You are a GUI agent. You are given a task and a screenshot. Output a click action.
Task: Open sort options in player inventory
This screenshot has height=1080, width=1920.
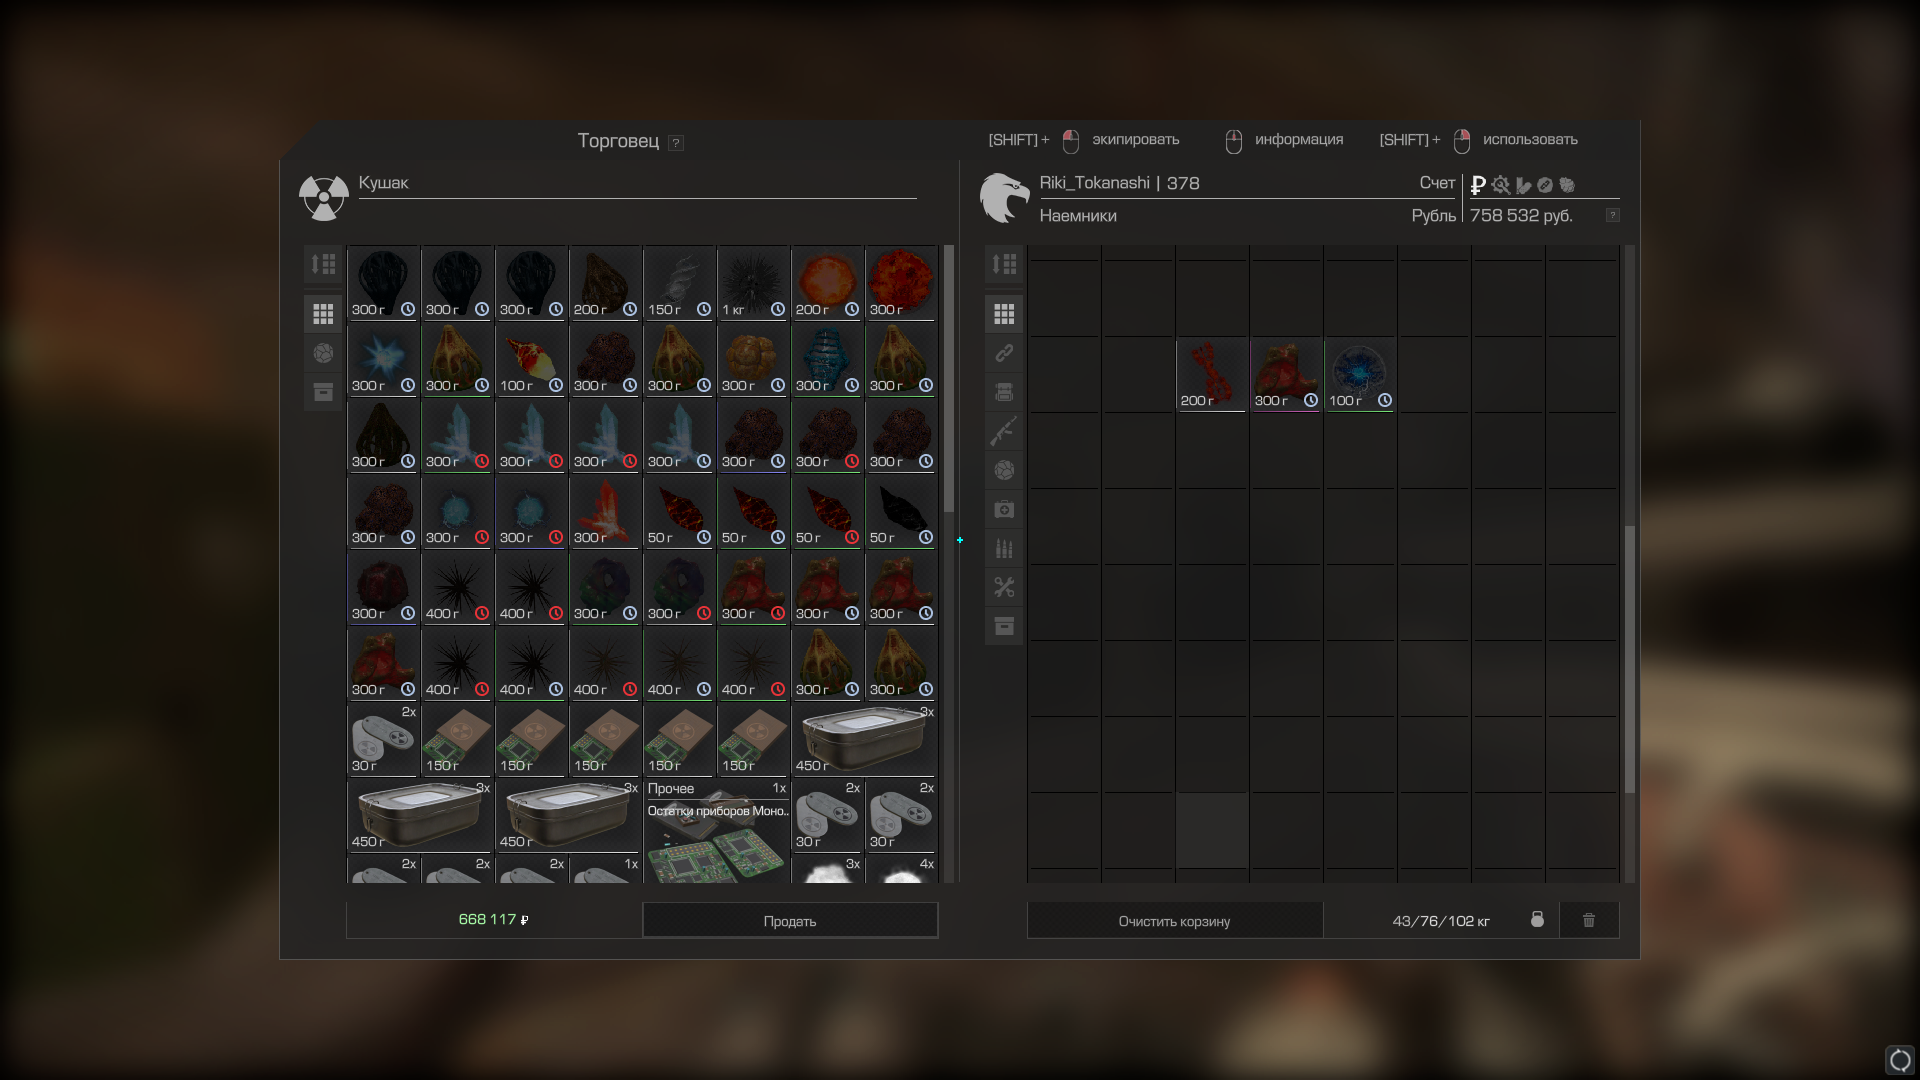pyautogui.click(x=1004, y=264)
